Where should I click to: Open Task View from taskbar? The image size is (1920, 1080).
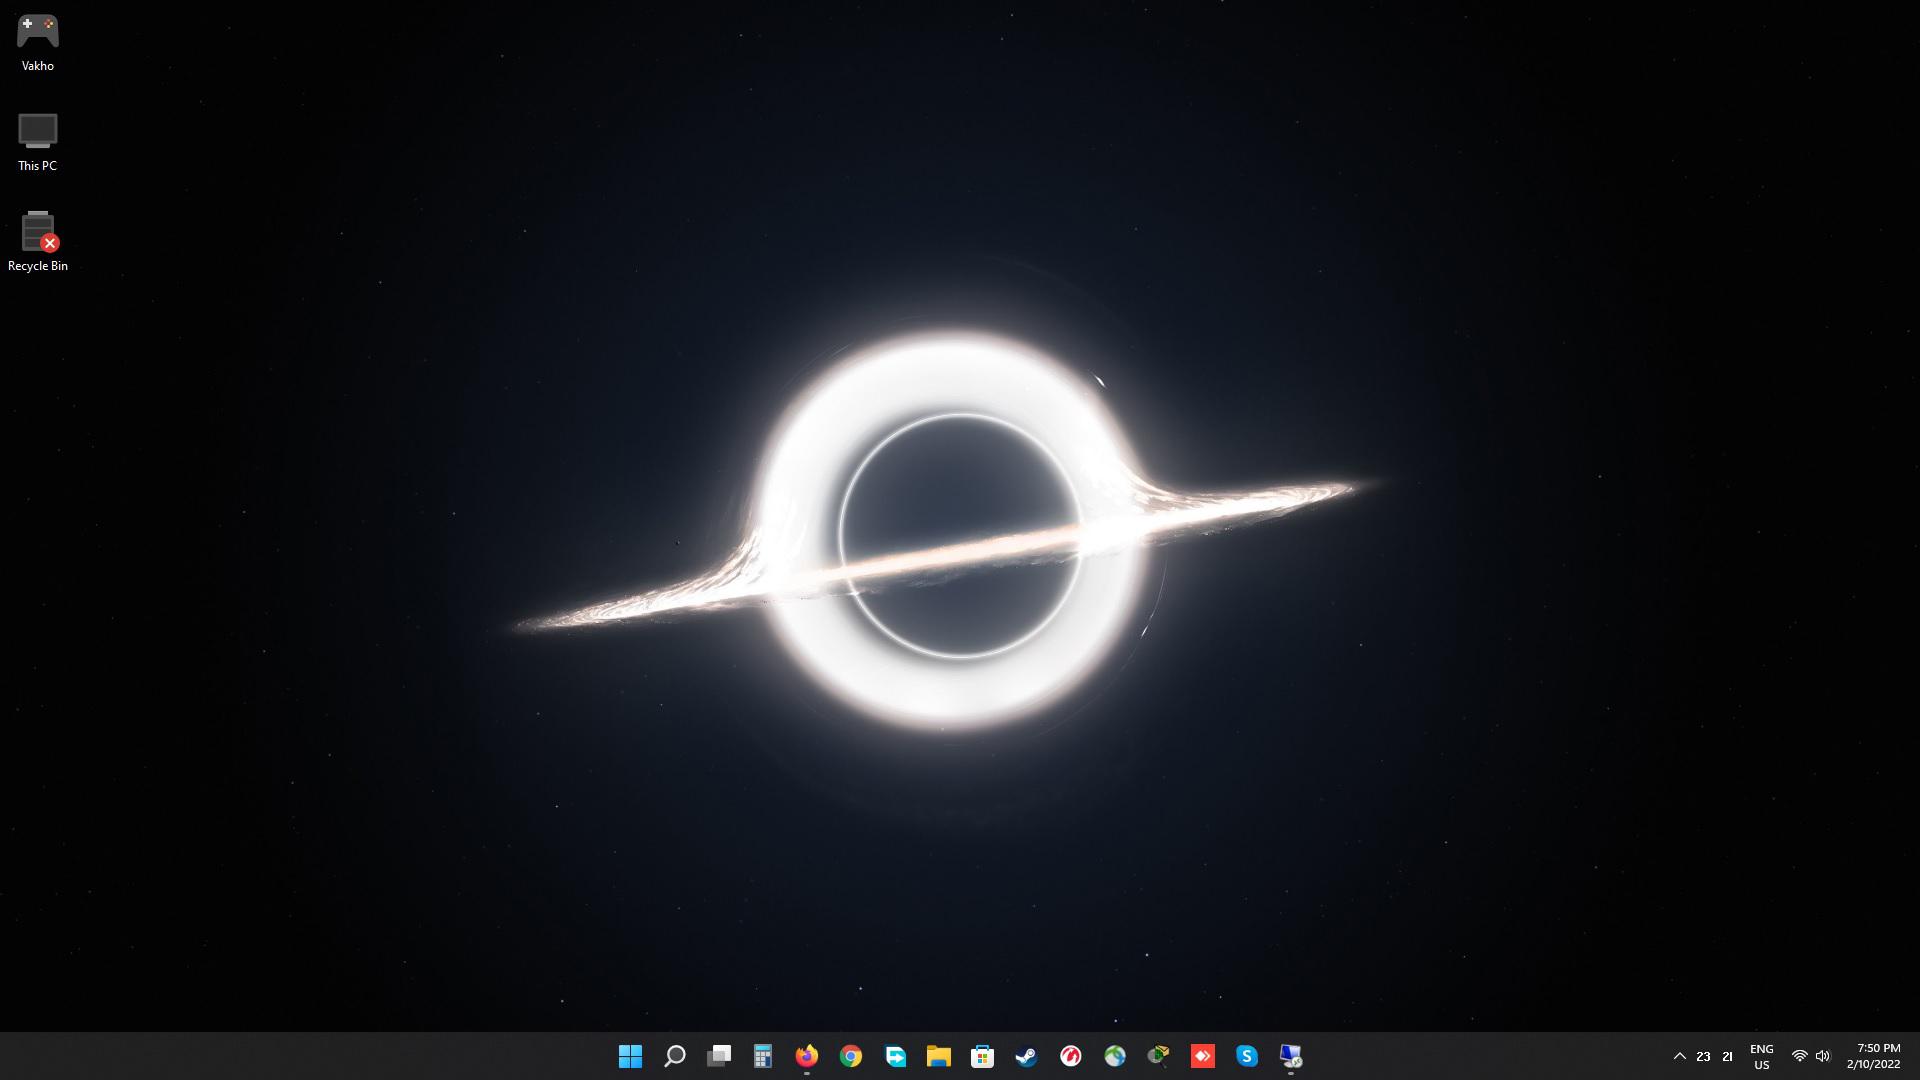pos(719,1056)
